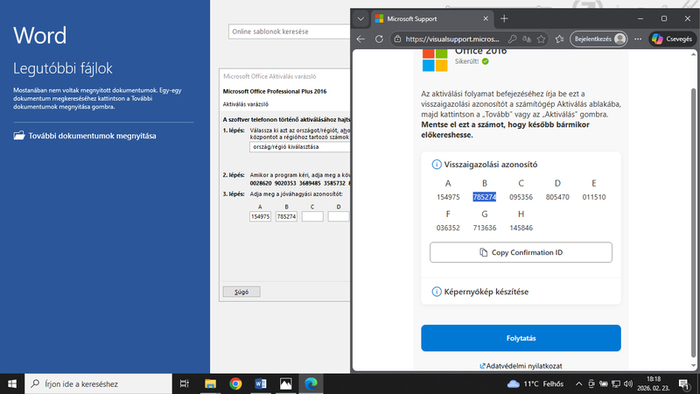The image size is (700, 394).
Task: Click field A in activation wizard
Action: [260, 216]
